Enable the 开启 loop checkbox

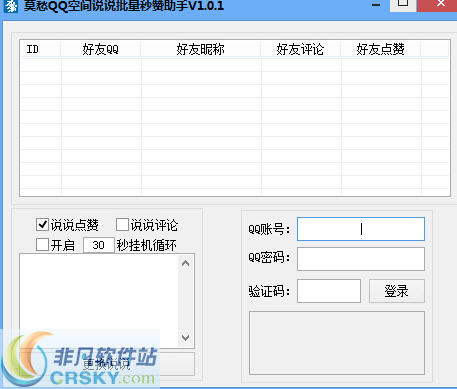click(42, 245)
